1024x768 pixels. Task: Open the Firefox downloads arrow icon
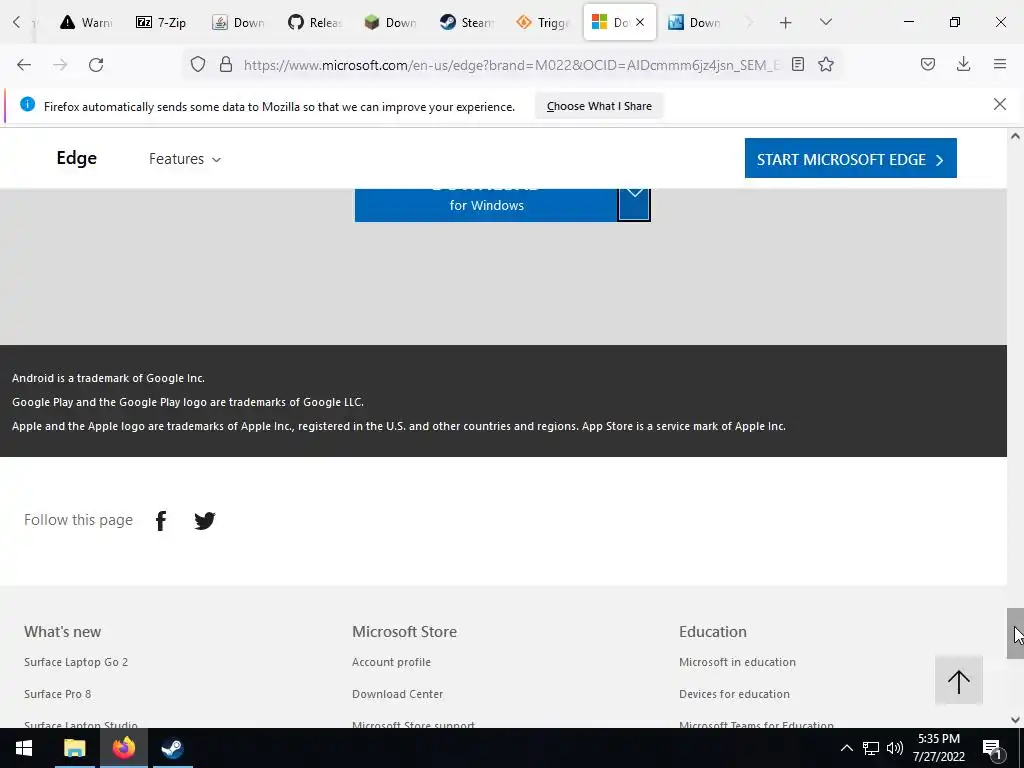click(963, 64)
